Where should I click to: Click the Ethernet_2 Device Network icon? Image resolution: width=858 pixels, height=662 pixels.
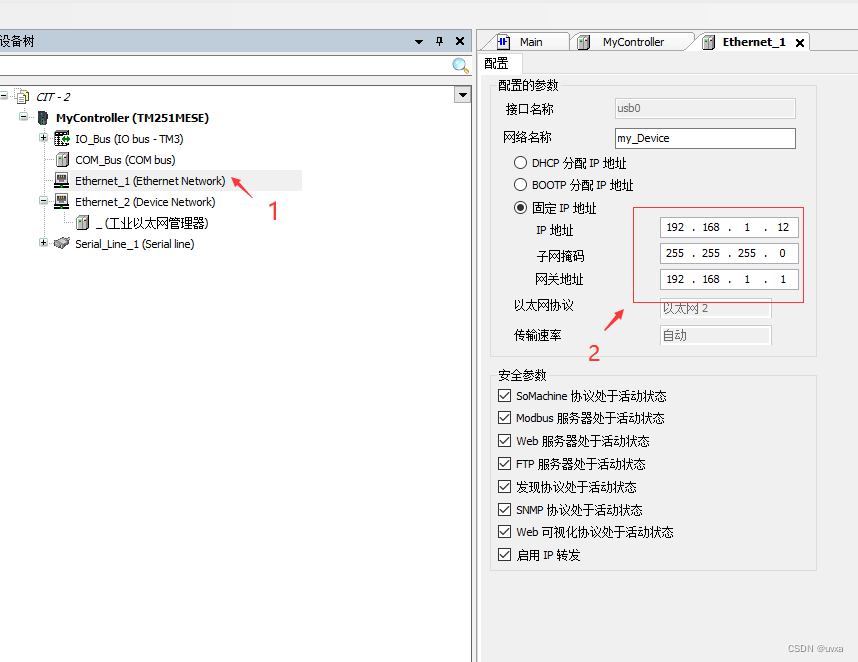[x=60, y=201]
